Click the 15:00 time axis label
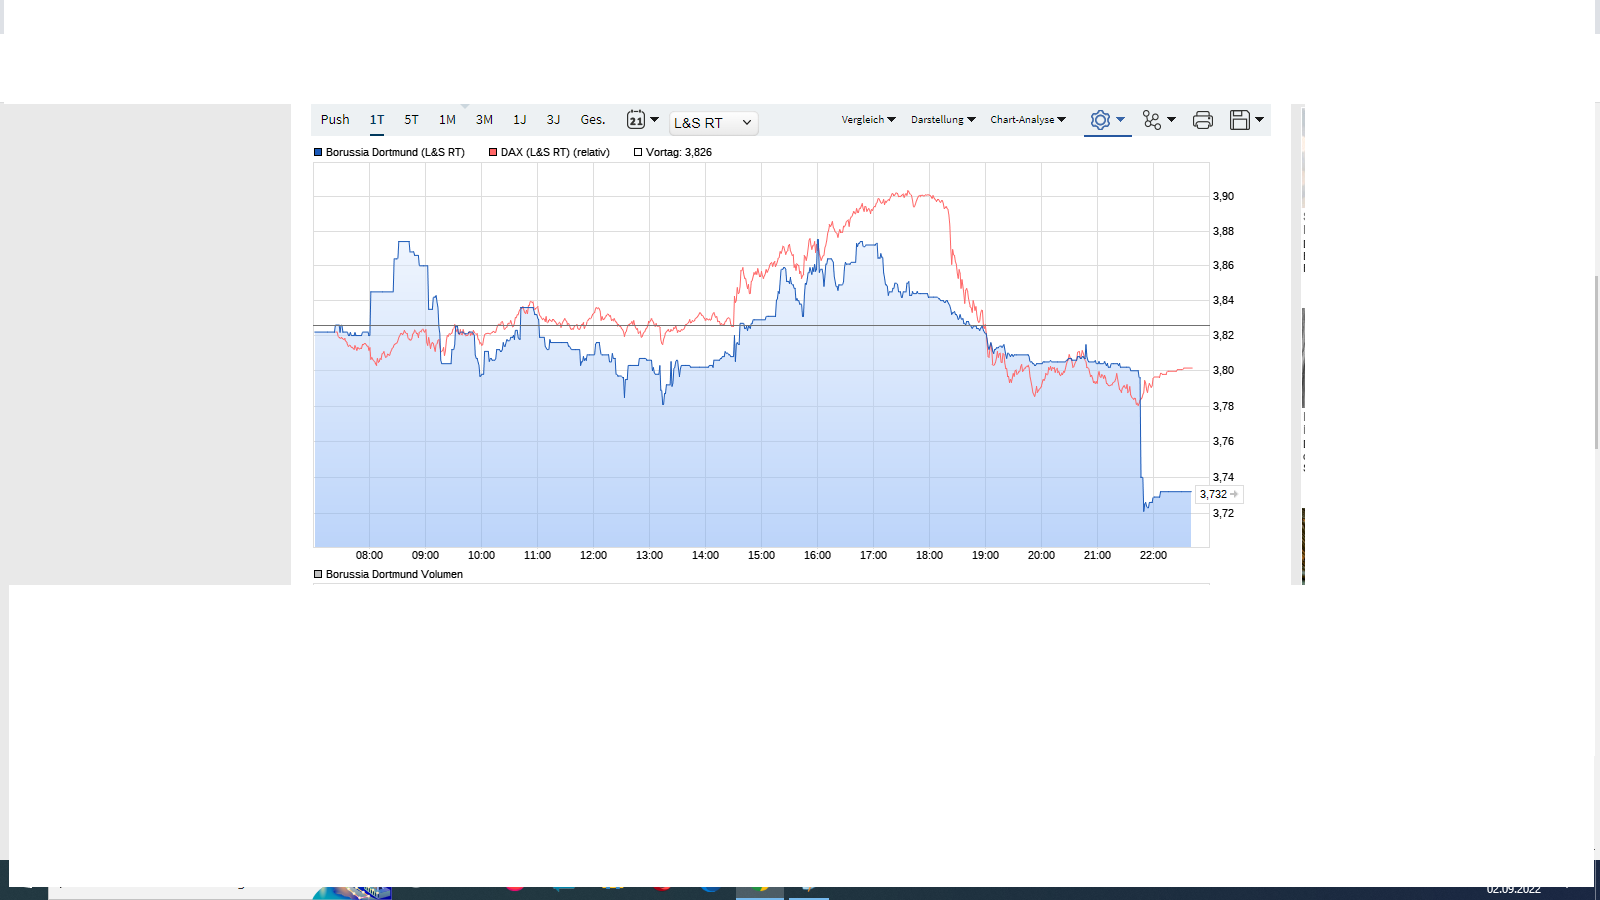The width and height of the screenshot is (1600, 900). (761, 556)
